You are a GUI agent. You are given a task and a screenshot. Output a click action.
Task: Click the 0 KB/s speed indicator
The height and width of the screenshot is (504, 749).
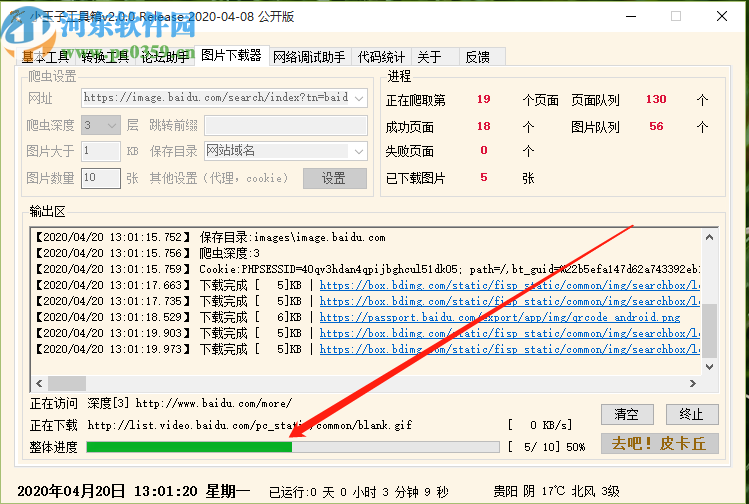point(540,425)
